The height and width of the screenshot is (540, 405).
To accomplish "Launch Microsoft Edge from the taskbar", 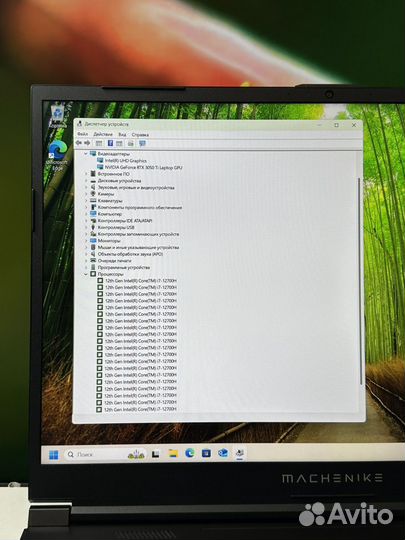I will coord(190,453).
